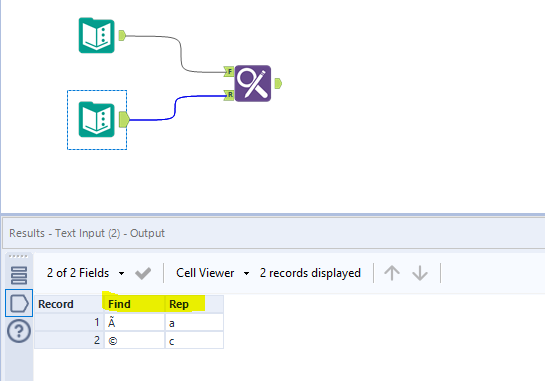Select the Find Replace tool
This screenshot has height=381, width=545.
pos(253,83)
